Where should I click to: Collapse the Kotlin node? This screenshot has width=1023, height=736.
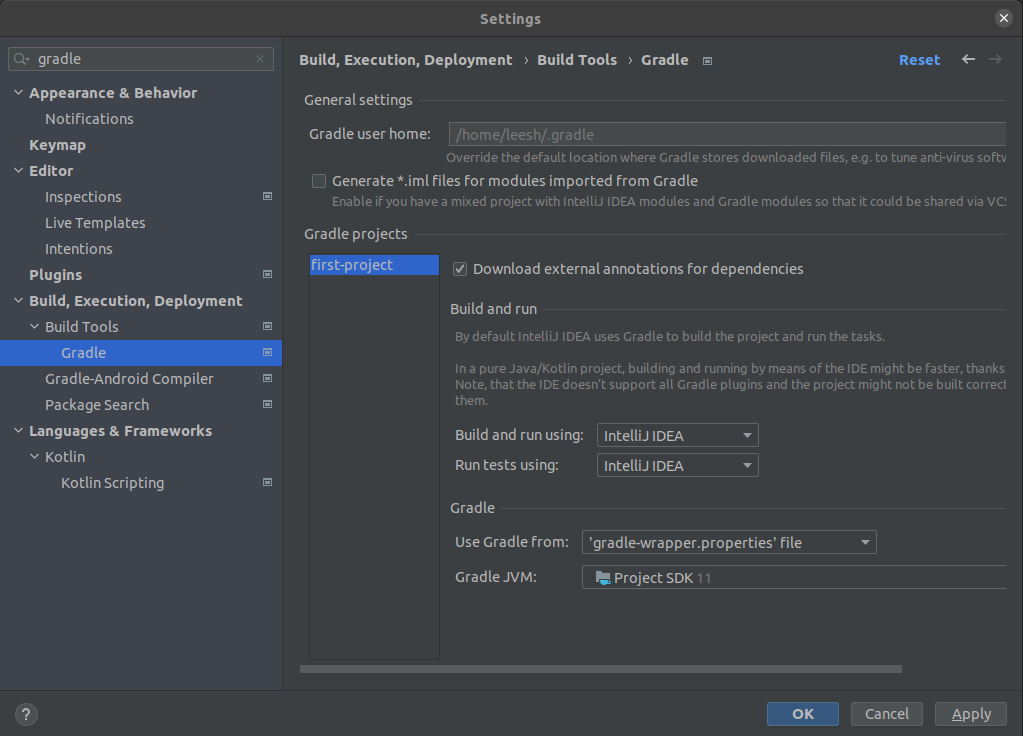[35, 456]
